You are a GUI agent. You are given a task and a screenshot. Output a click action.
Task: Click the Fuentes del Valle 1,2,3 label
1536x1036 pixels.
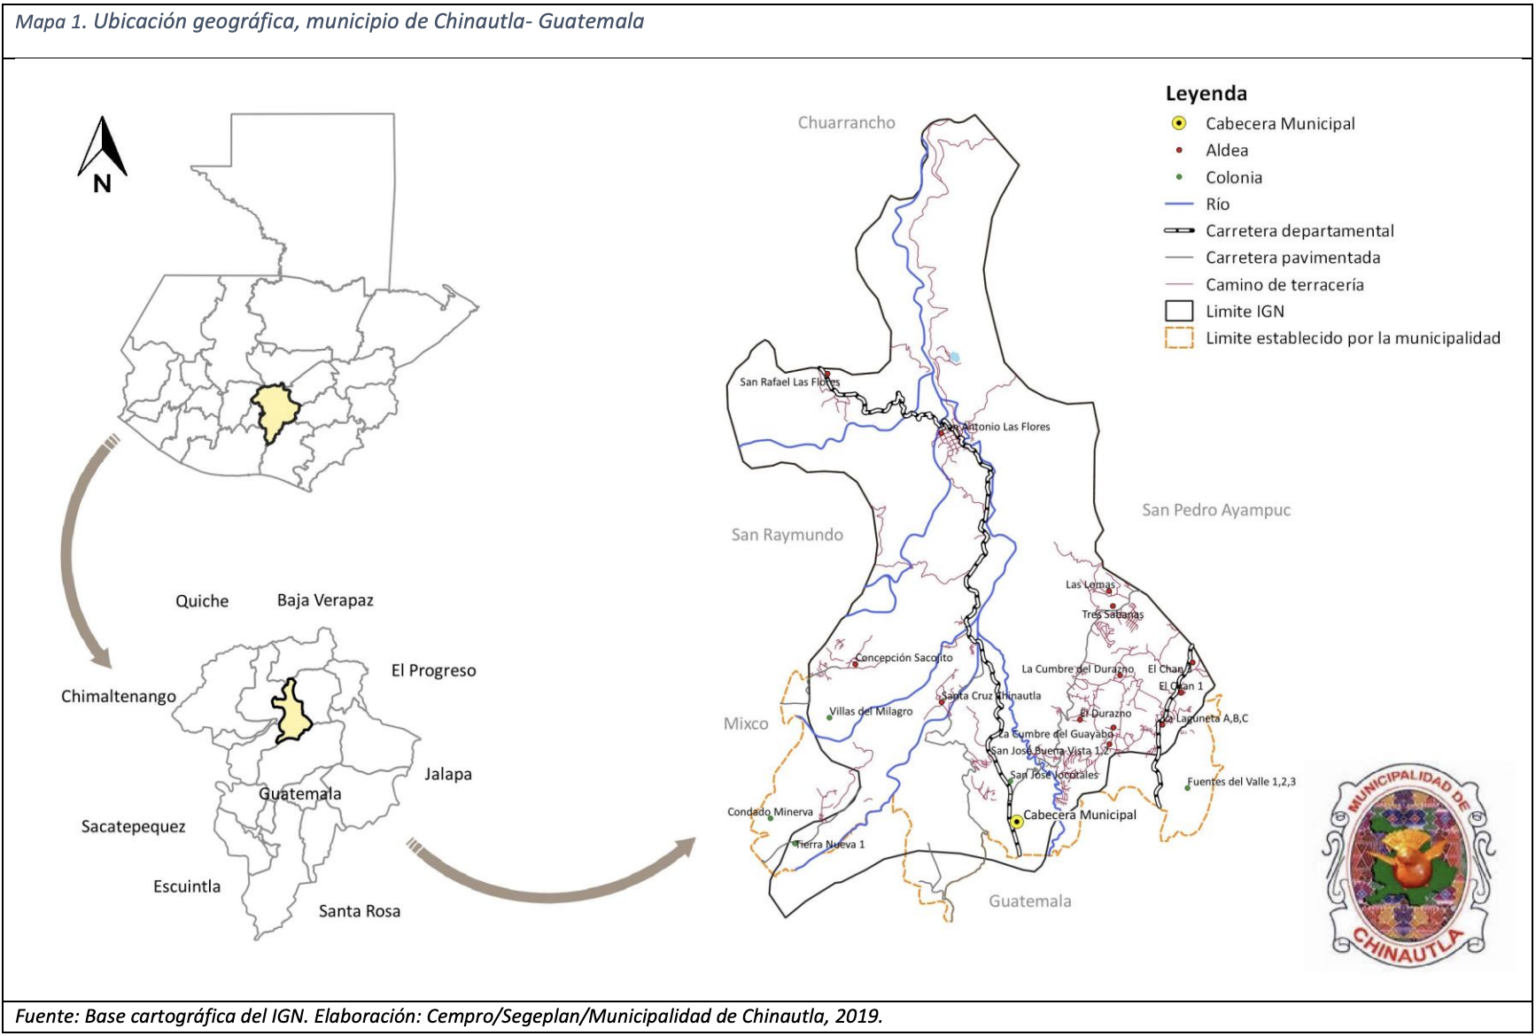1241,782
